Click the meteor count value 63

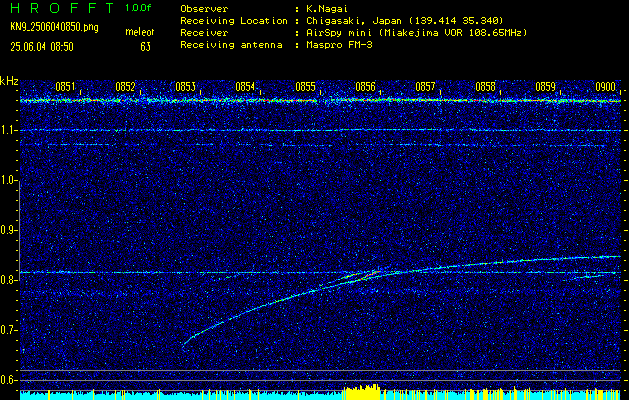point(145,47)
